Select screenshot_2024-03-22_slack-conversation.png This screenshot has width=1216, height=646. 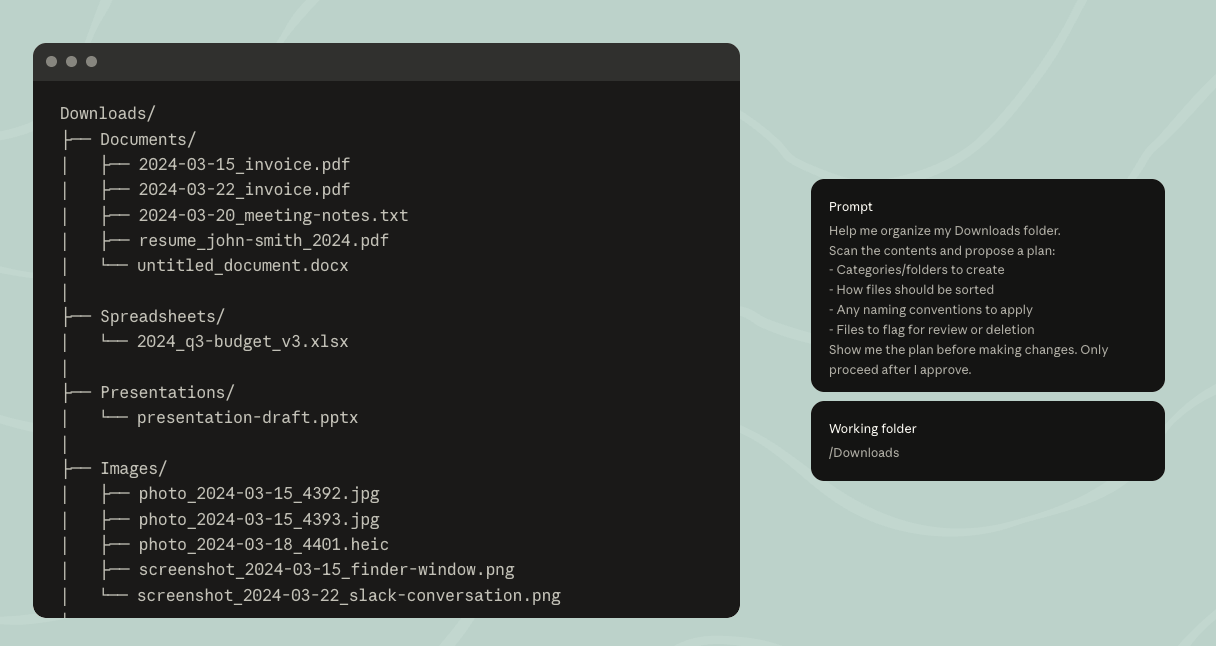click(x=349, y=595)
